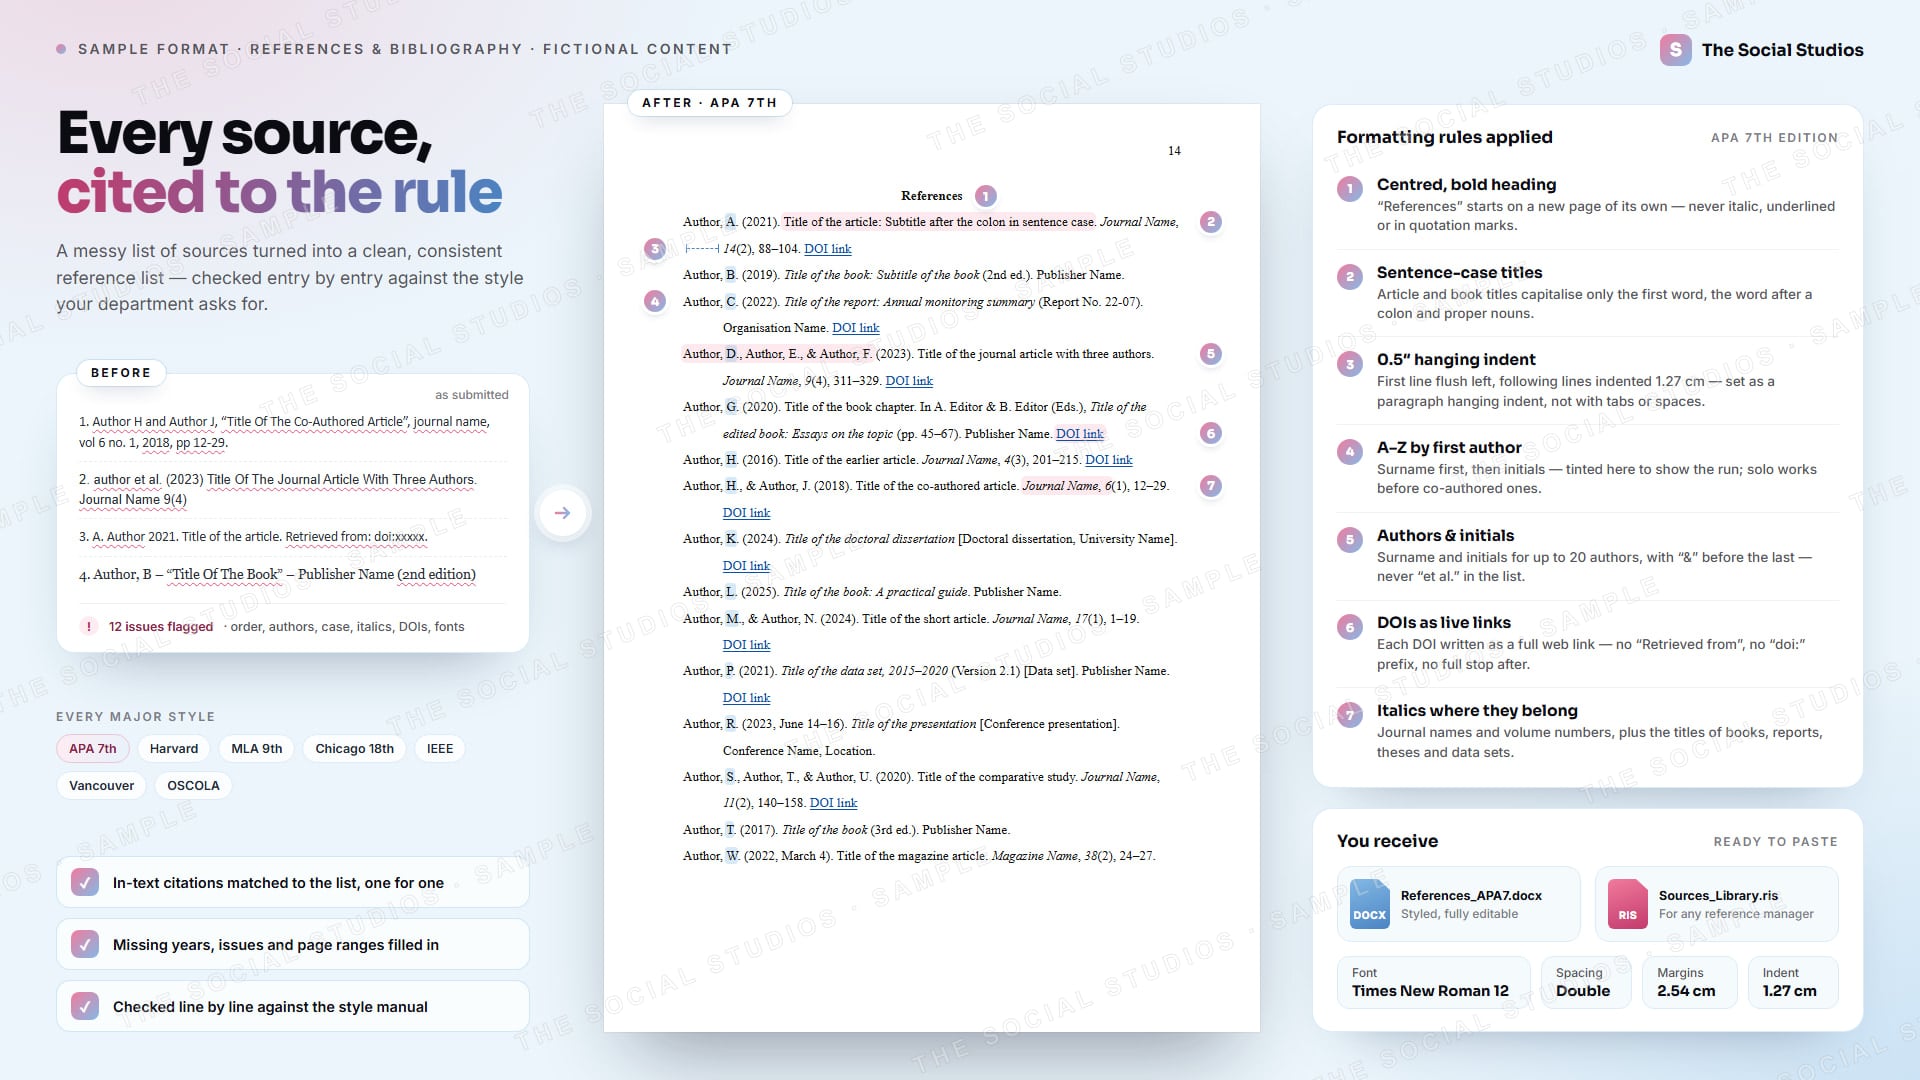Click rule 4 badge beside A–Z by first author
The image size is (1920, 1080).
click(x=1349, y=452)
